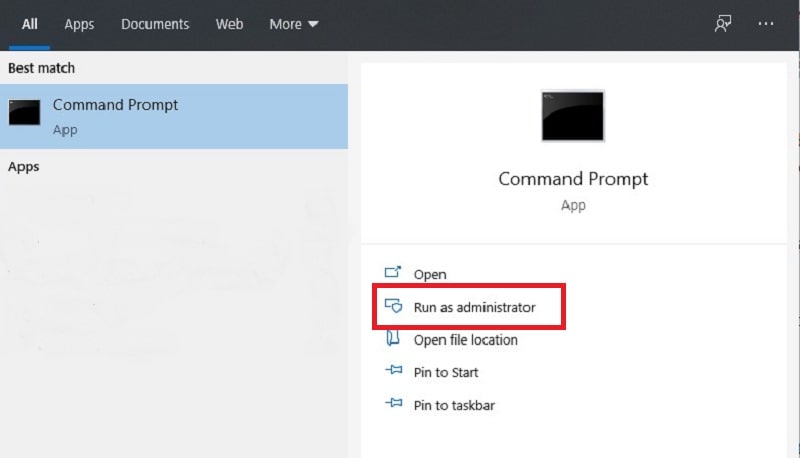Expand the More filter dropdown
The height and width of the screenshot is (458, 800).
[x=294, y=24]
